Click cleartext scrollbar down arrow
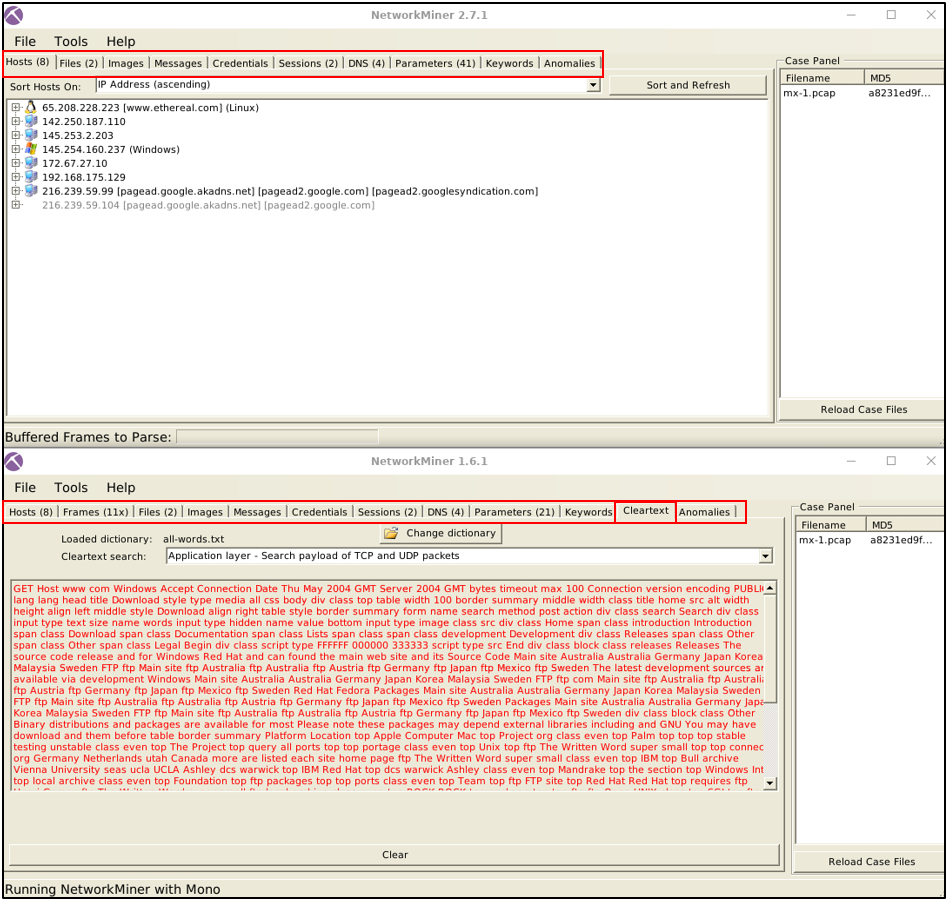The width and height of the screenshot is (948, 901). [770, 783]
